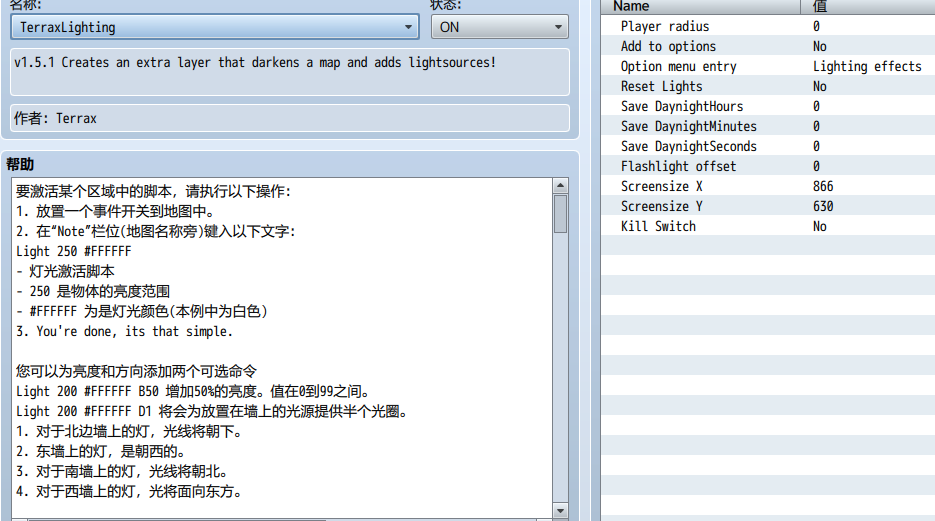Select the Save DaynightMinutes parameter

point(768,126)
